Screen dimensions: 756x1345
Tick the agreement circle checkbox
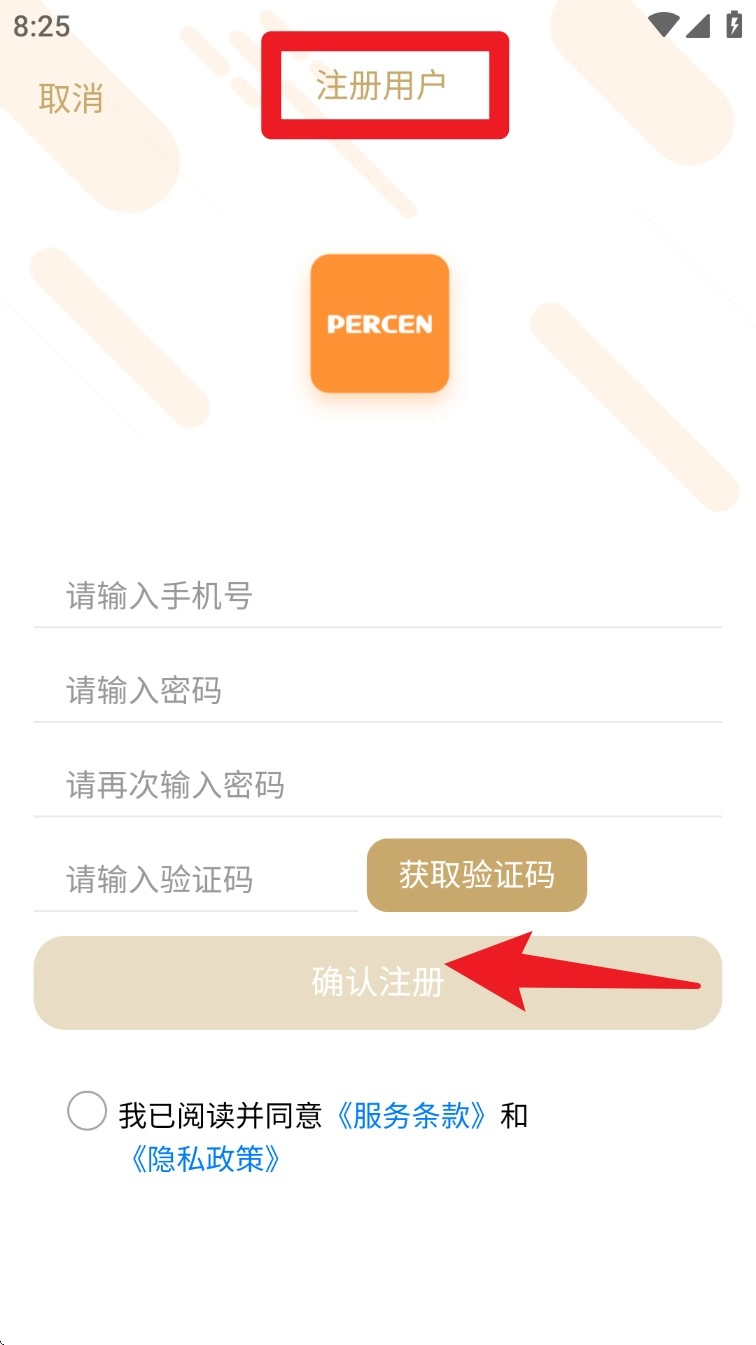click(87, 1111)
